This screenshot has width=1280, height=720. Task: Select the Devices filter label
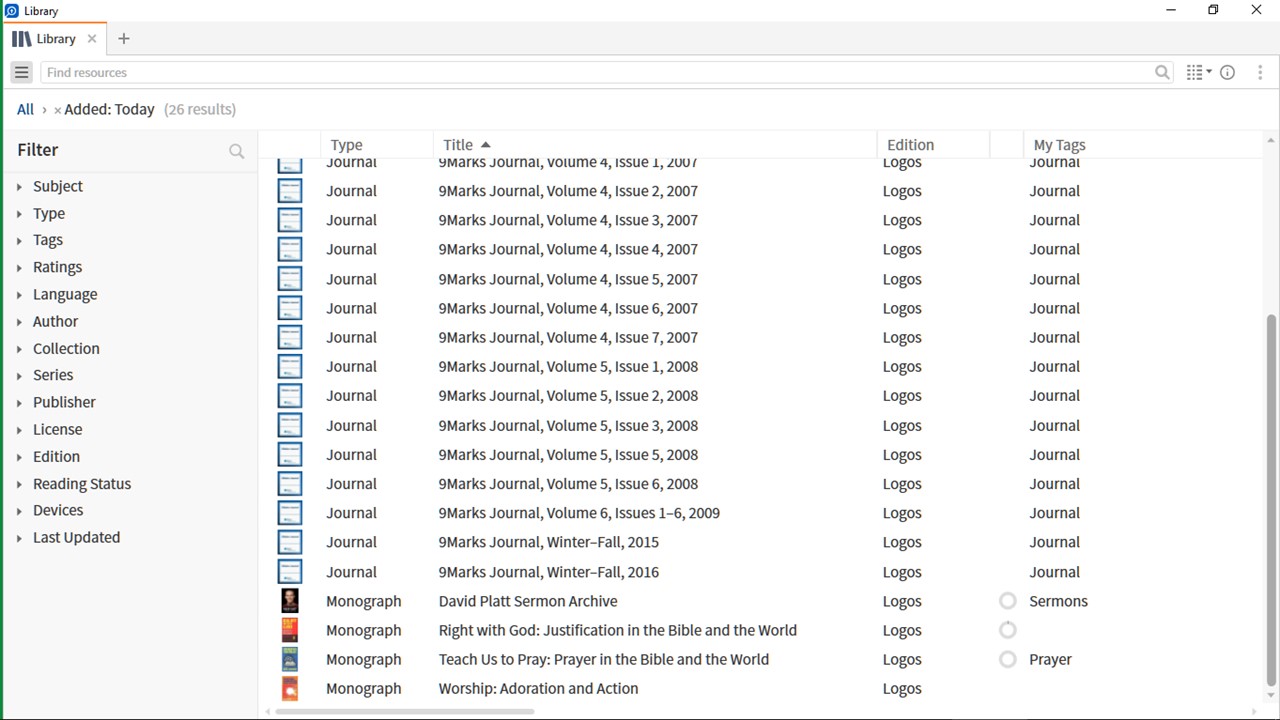coord(58,510)
